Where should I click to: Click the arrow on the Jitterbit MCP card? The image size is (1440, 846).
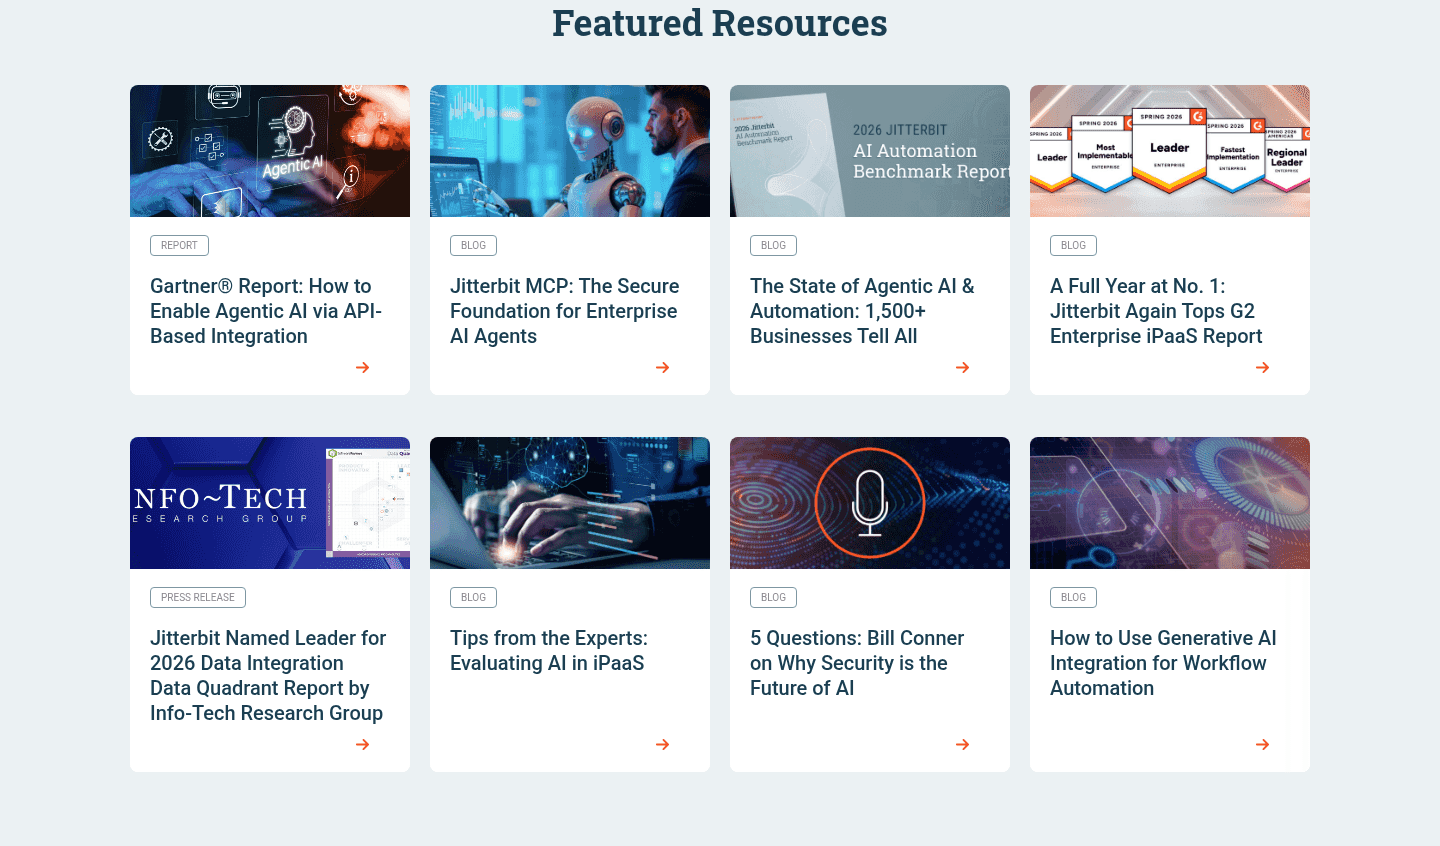click(x=662, y=368)
